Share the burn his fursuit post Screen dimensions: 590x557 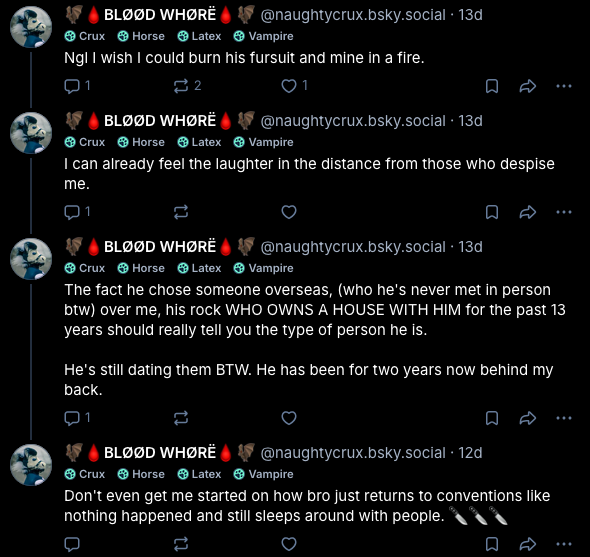point(528,86)
